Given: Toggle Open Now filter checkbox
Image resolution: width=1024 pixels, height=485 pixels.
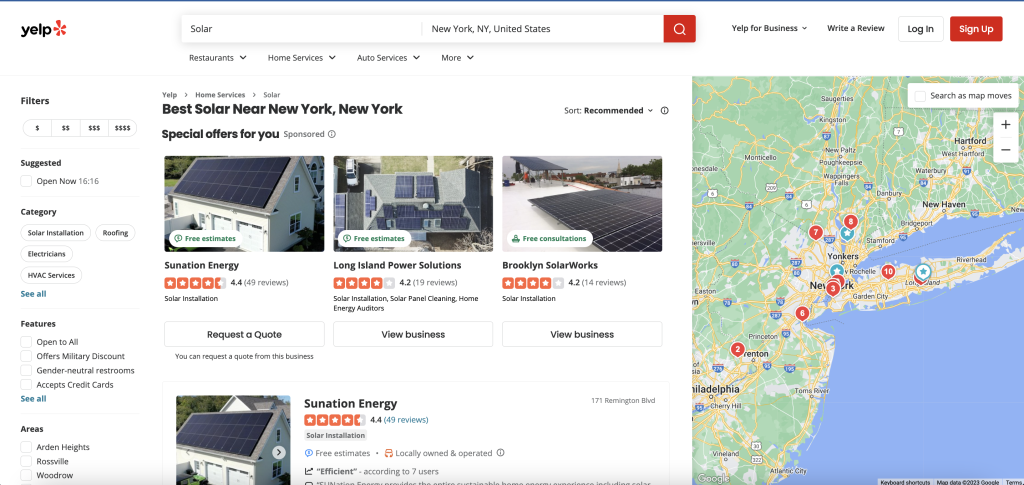Looking at the screenshot, I should point(26,181).
